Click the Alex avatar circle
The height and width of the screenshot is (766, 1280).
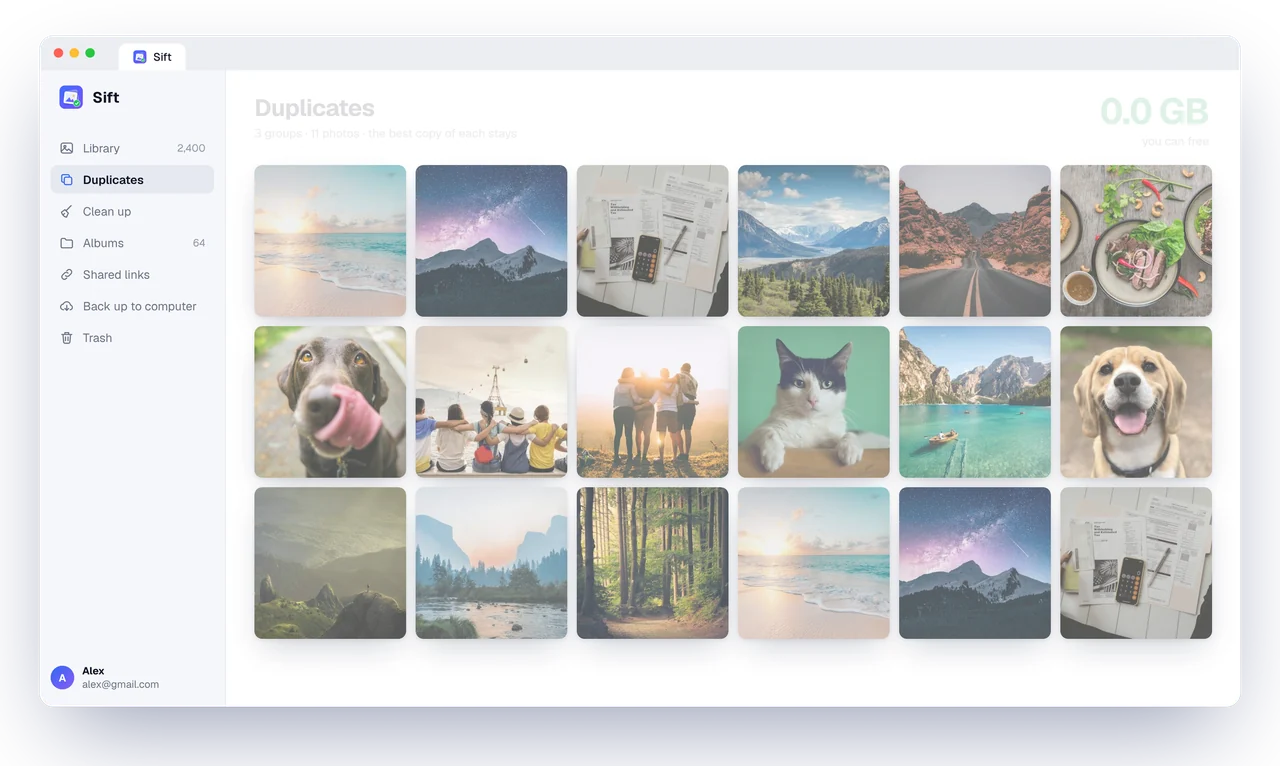tap(62, 677)
